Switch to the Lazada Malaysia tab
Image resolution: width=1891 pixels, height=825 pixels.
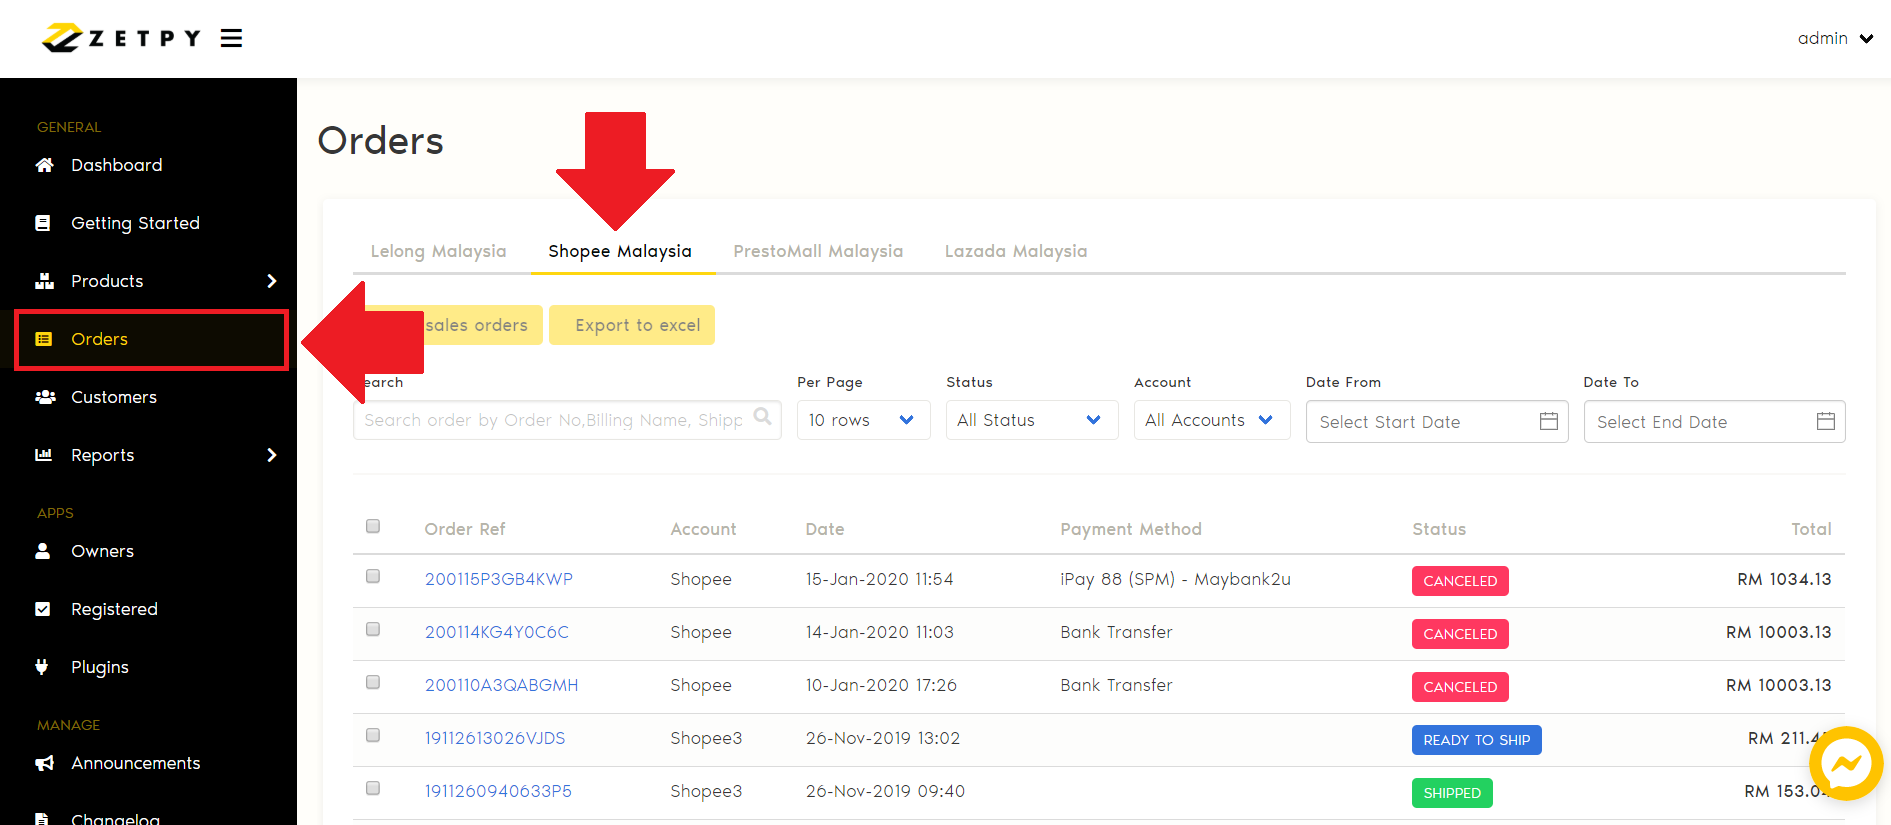click(x=1015, y=251)
